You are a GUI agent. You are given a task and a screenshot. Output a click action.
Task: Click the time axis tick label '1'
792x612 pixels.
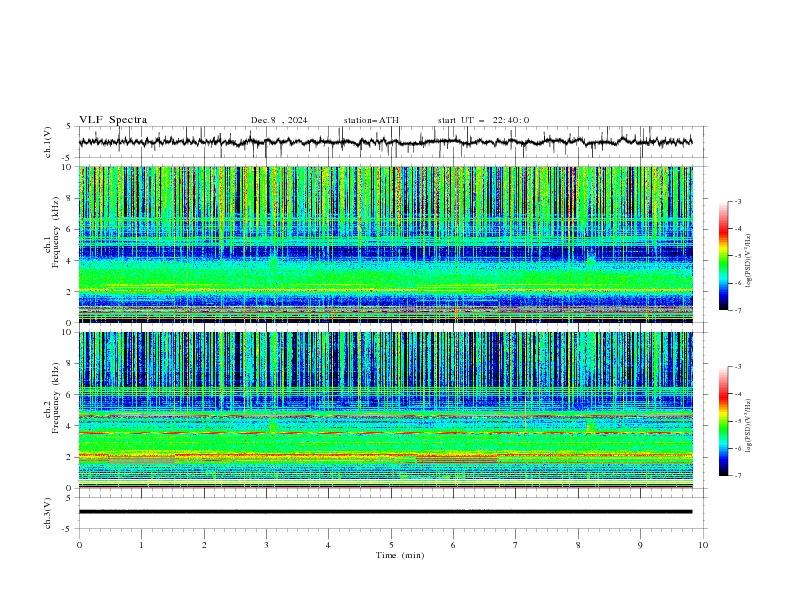[141, 545]
